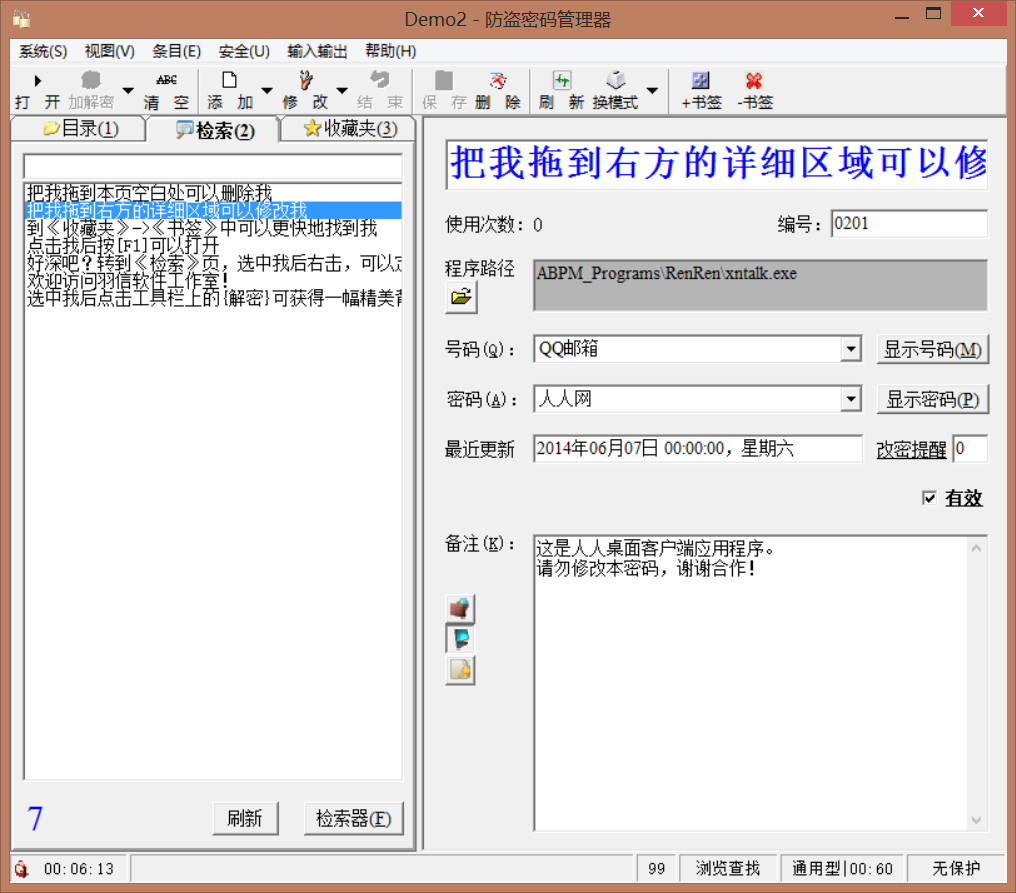Click the 浏览查找 status bar panel
The width and height of the screenshot is (1016, 893).
[x=728, y=868]
